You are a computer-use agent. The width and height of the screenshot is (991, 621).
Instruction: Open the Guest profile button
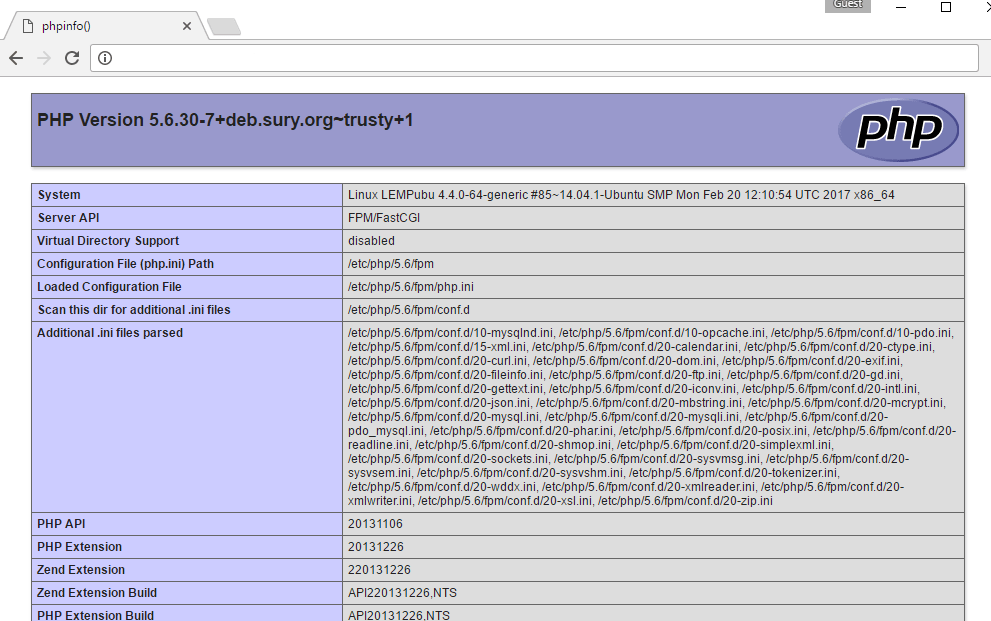tap(848, 5)
